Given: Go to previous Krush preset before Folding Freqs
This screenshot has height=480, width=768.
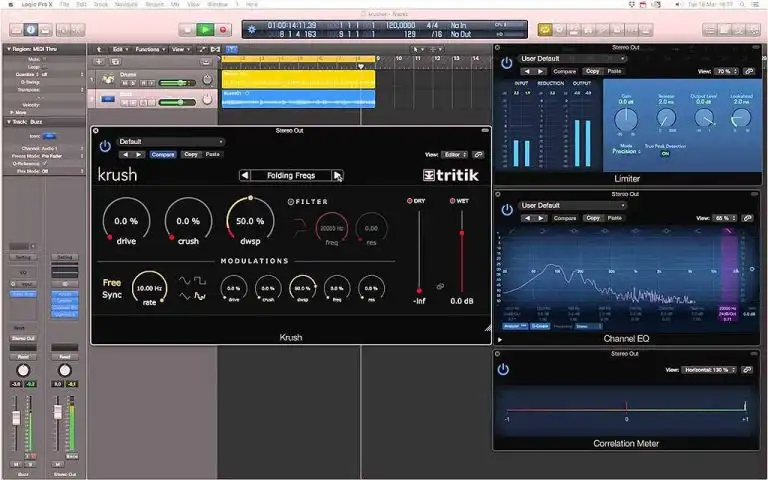Looking at the screenshot, I should (x=245, y=175).
